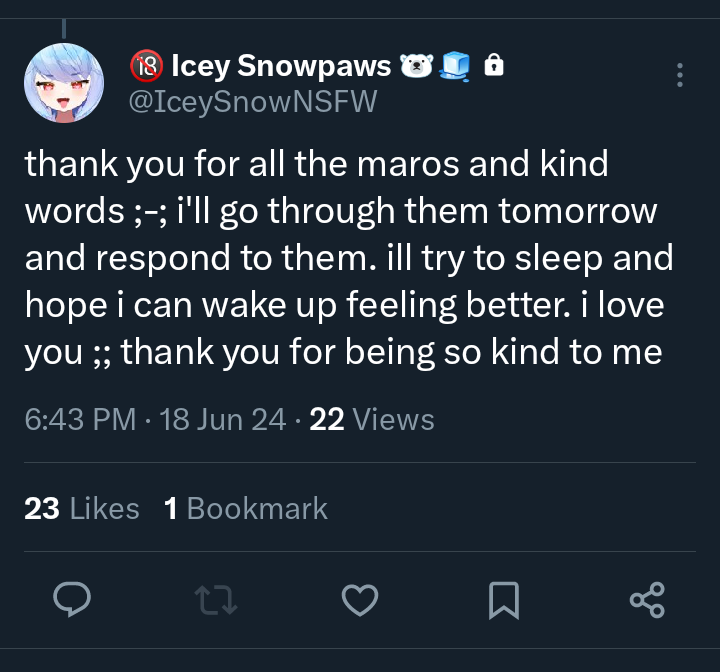Click the 1 Bookmark count
This screenshot has height=672, width=720.
coord(245,508)
